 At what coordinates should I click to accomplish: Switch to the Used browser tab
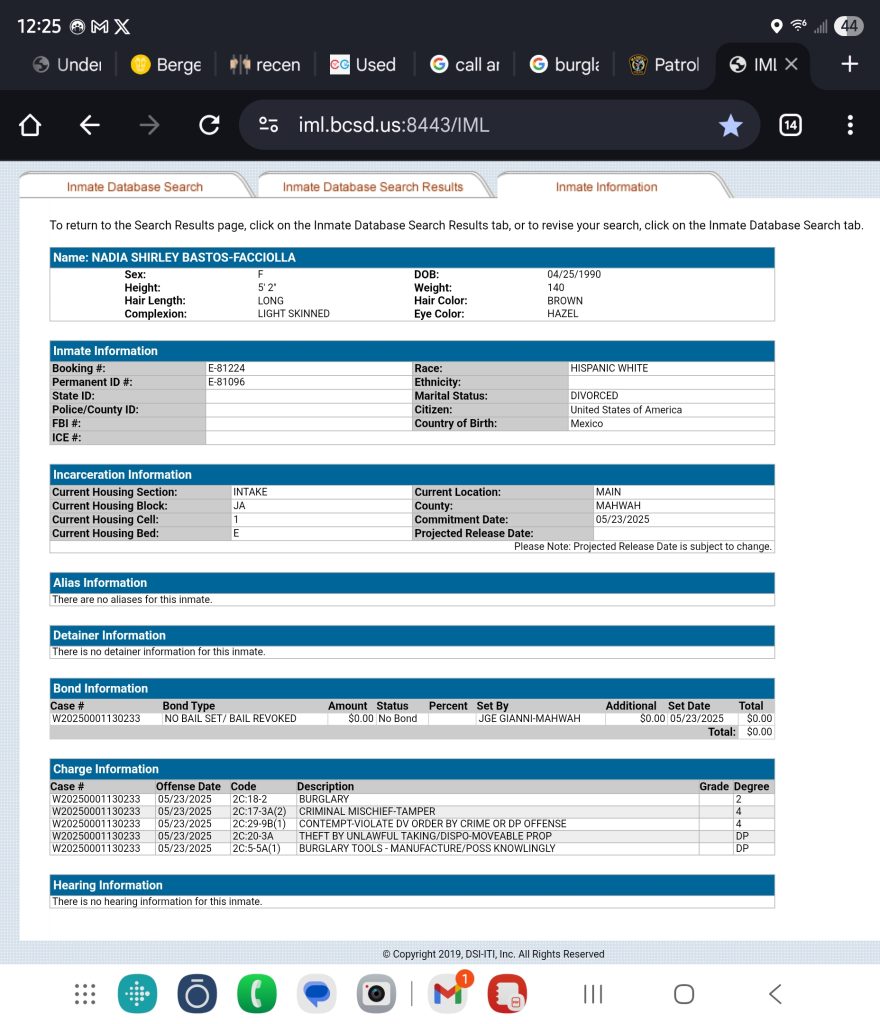[363, 64]
